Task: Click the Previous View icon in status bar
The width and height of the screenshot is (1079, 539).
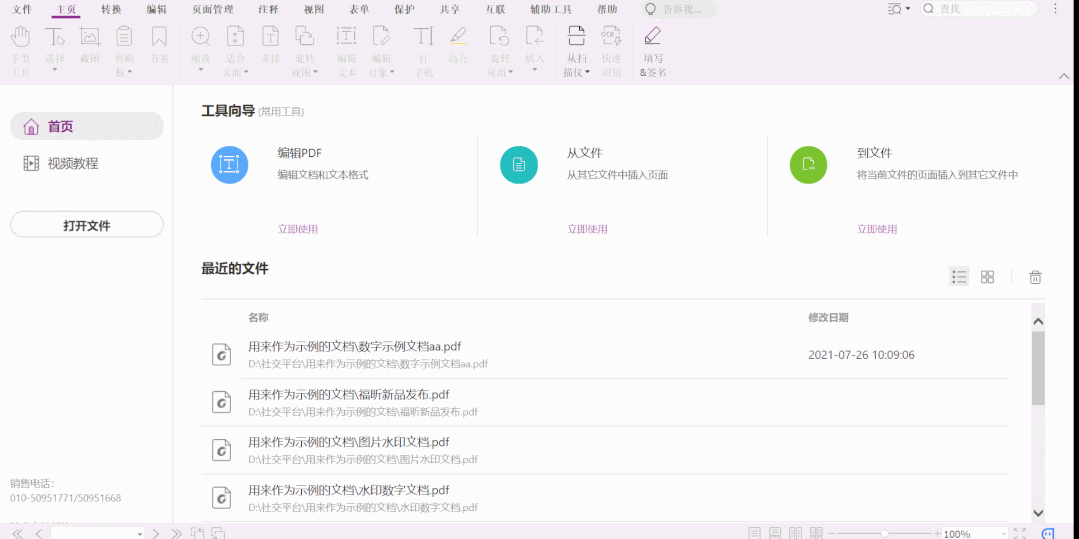Action: (197, 533)
